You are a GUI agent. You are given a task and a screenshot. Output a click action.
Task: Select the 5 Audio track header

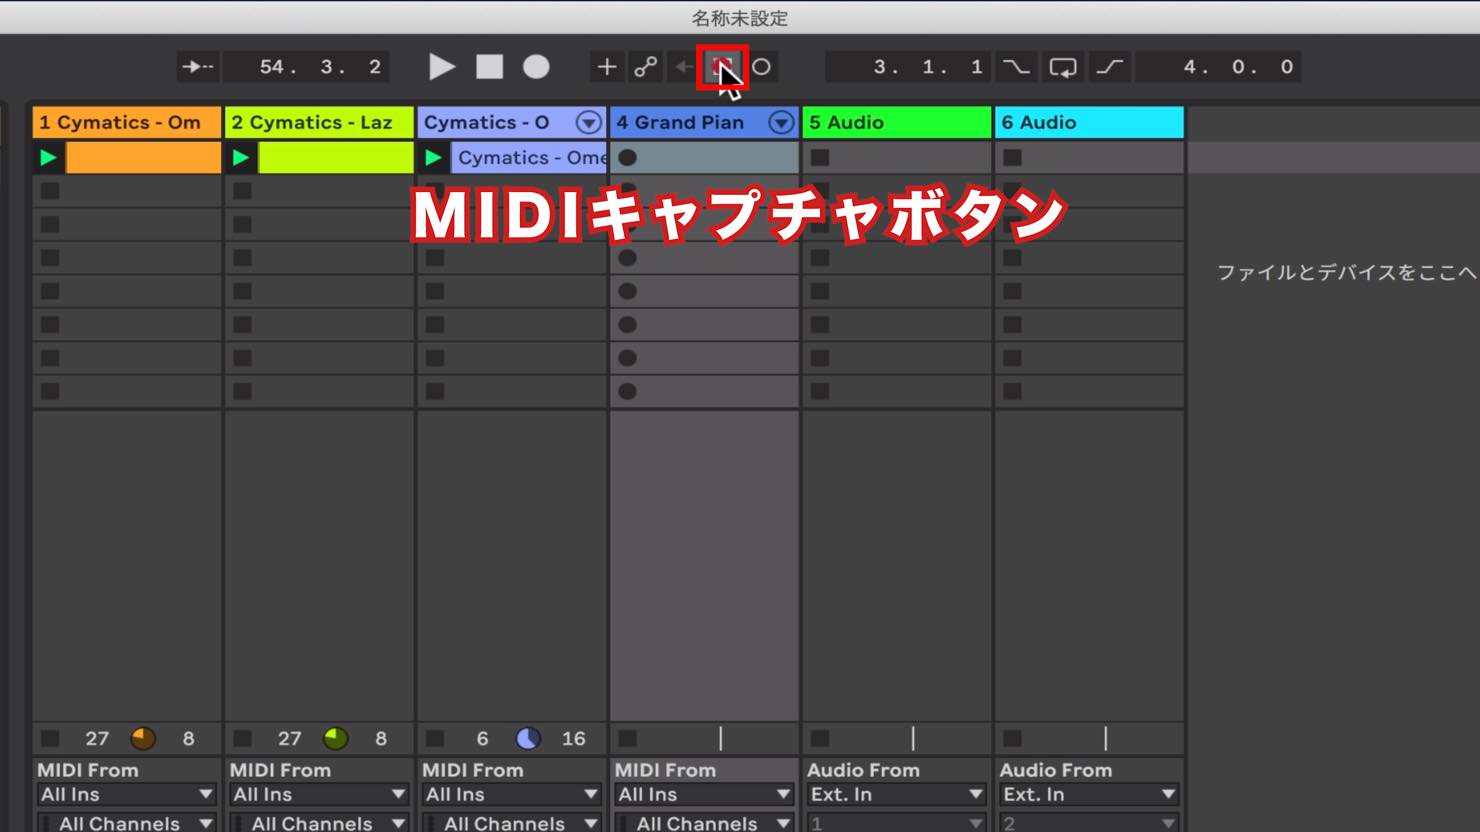(896, 122)
